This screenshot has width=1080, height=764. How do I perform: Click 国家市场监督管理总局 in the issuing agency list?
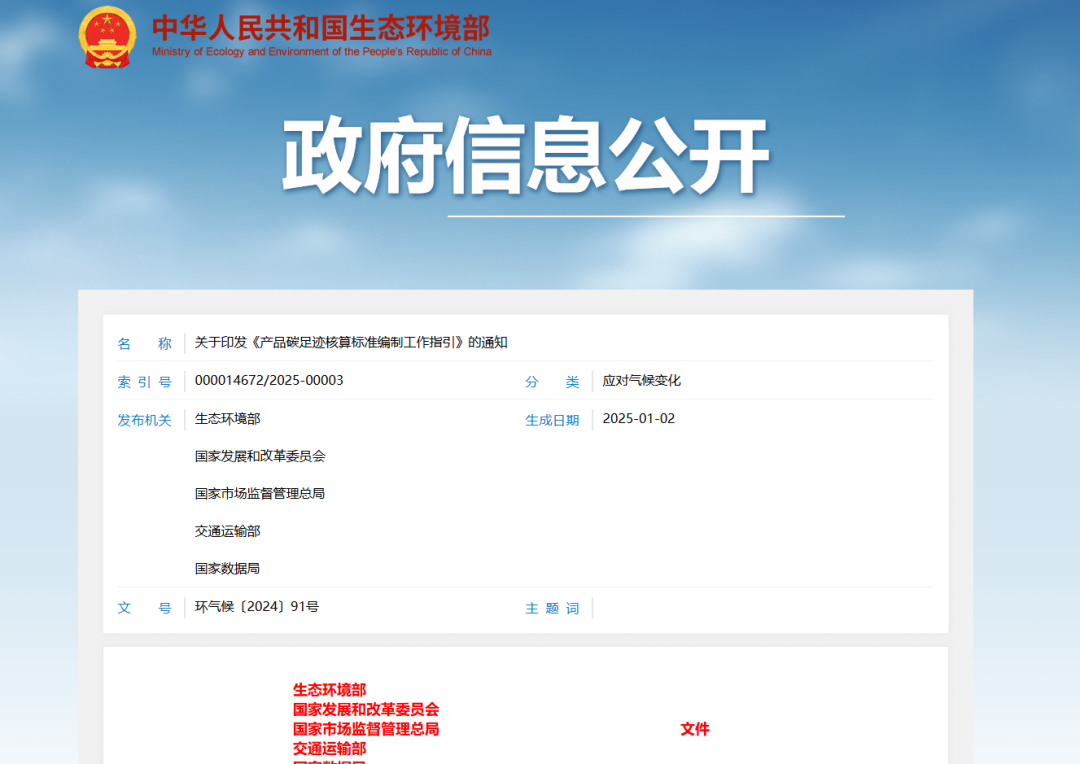(x=260, y=494)
